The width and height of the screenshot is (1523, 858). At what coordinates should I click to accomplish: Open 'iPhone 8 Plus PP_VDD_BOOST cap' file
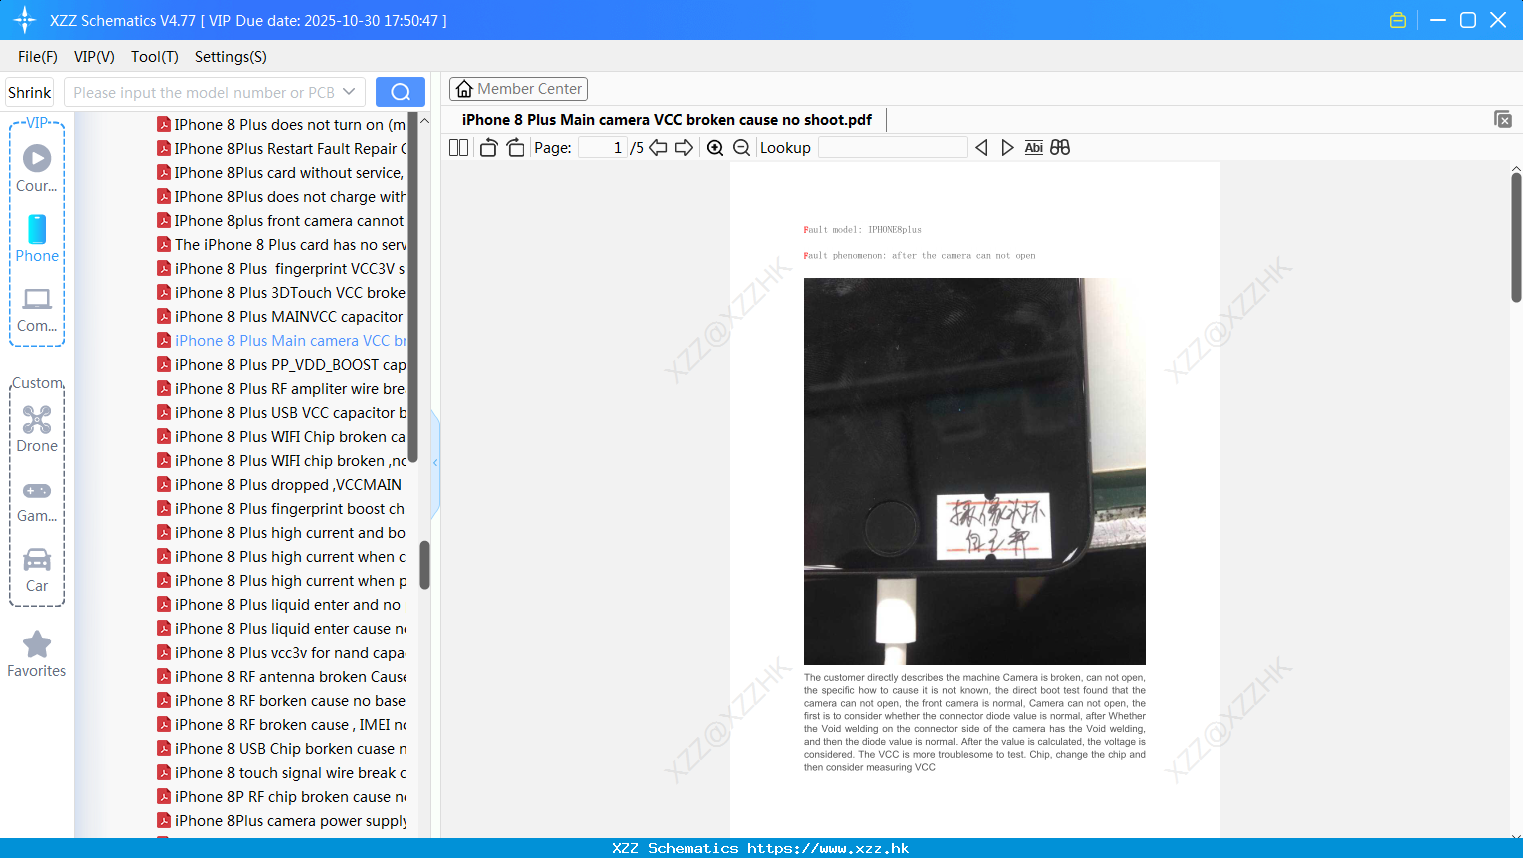point(282,365)
